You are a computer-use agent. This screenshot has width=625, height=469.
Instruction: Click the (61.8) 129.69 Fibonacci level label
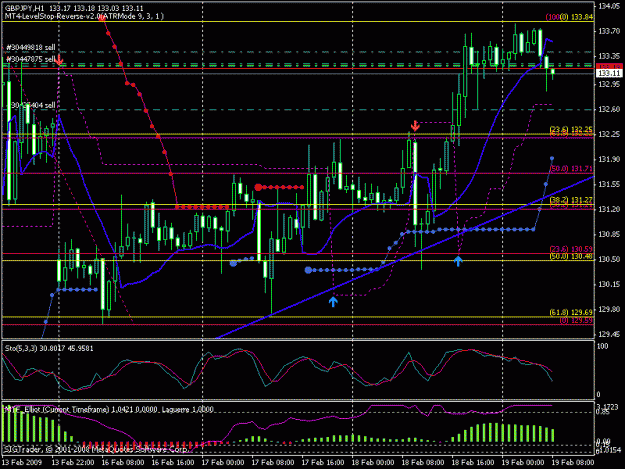tap(571, 312)
